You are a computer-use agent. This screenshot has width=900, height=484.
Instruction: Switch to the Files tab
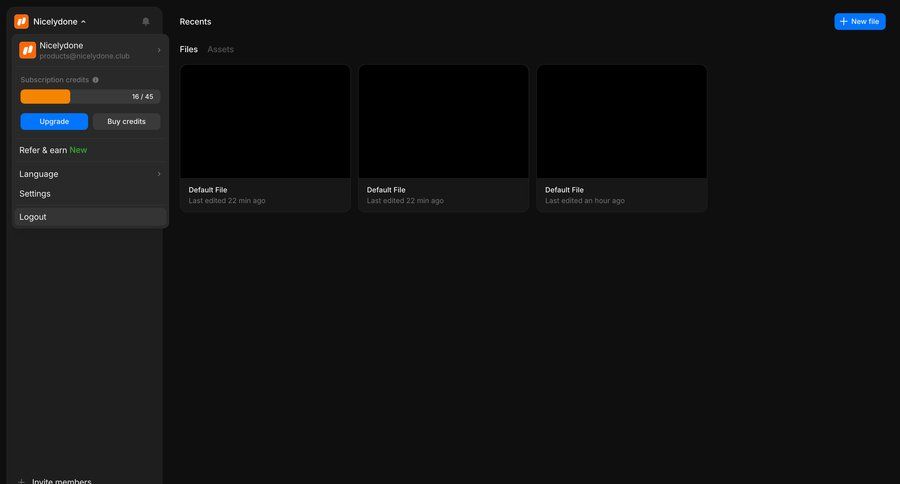188,49
